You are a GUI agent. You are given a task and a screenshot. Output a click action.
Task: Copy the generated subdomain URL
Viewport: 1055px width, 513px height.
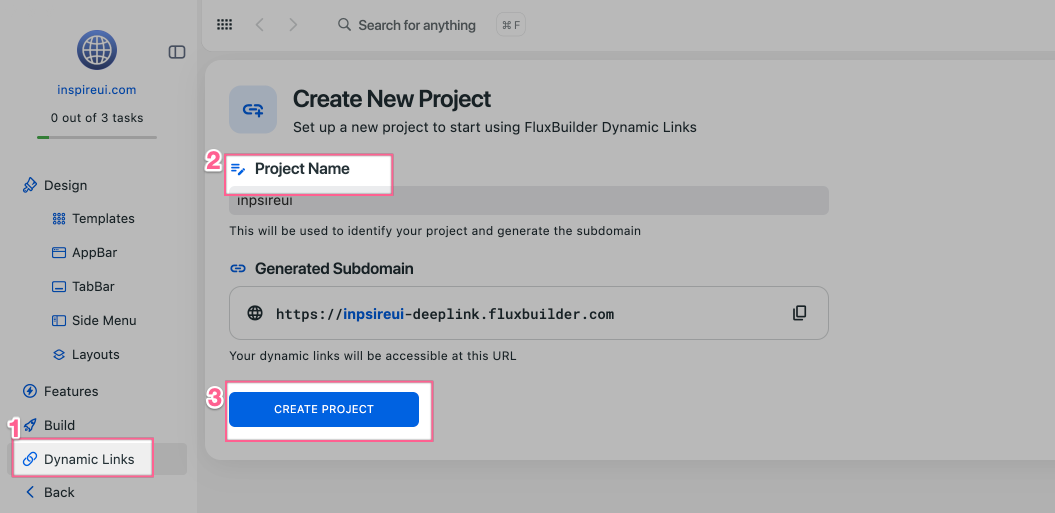[799, 313]
